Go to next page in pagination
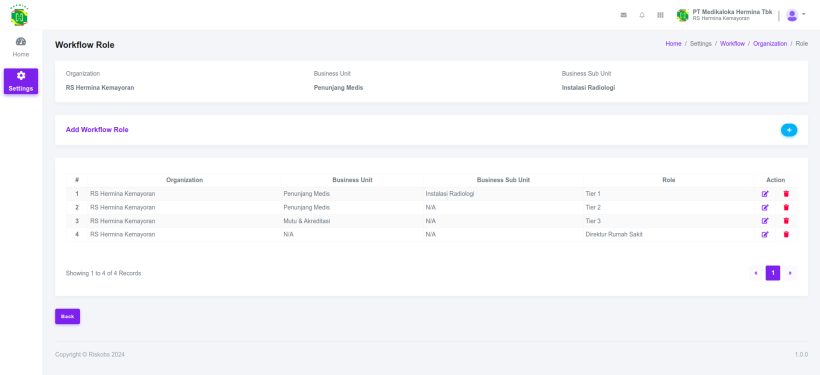 pyautogui.click(x=790, y=273)
